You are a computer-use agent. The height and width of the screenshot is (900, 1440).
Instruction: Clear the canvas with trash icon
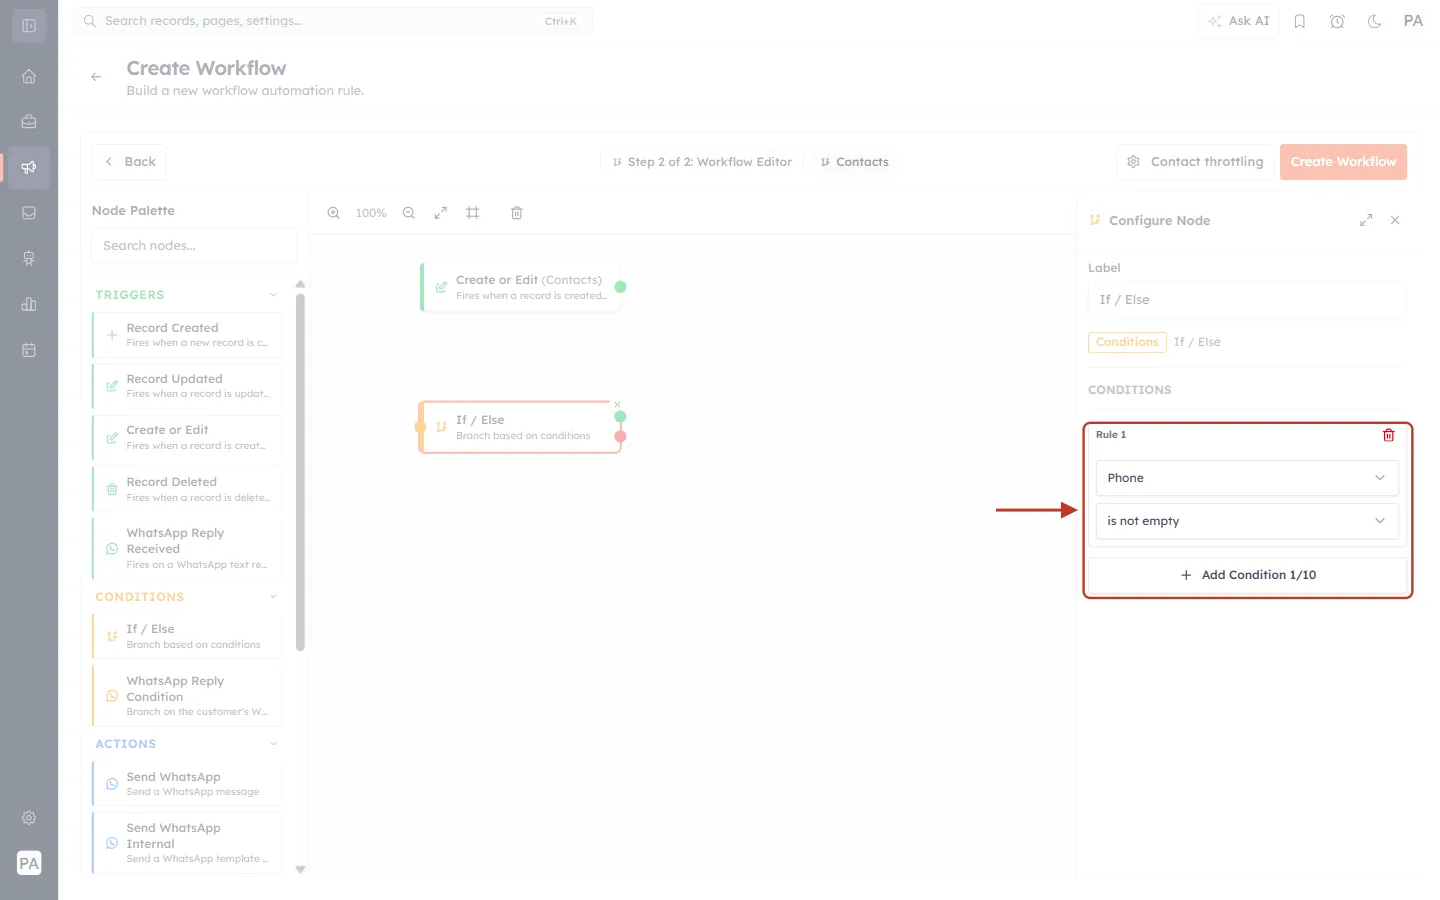[517, 213]
